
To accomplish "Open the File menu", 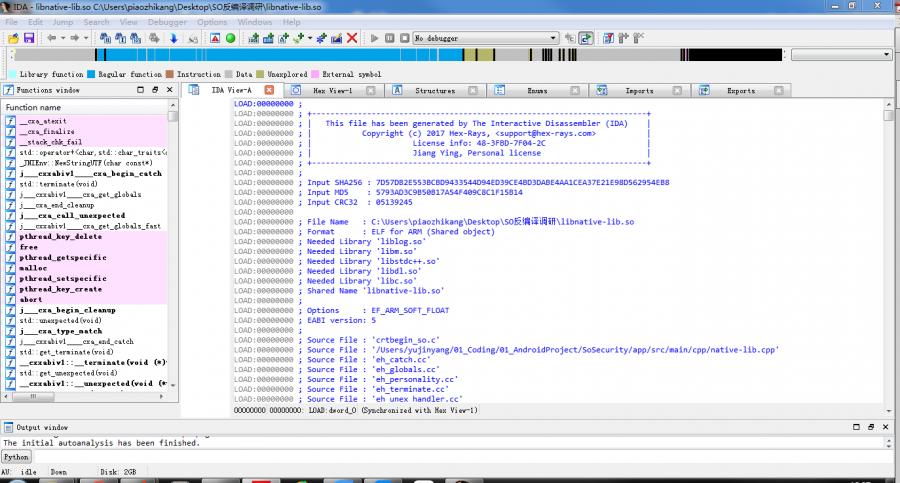I will click(x=11, y=22).
